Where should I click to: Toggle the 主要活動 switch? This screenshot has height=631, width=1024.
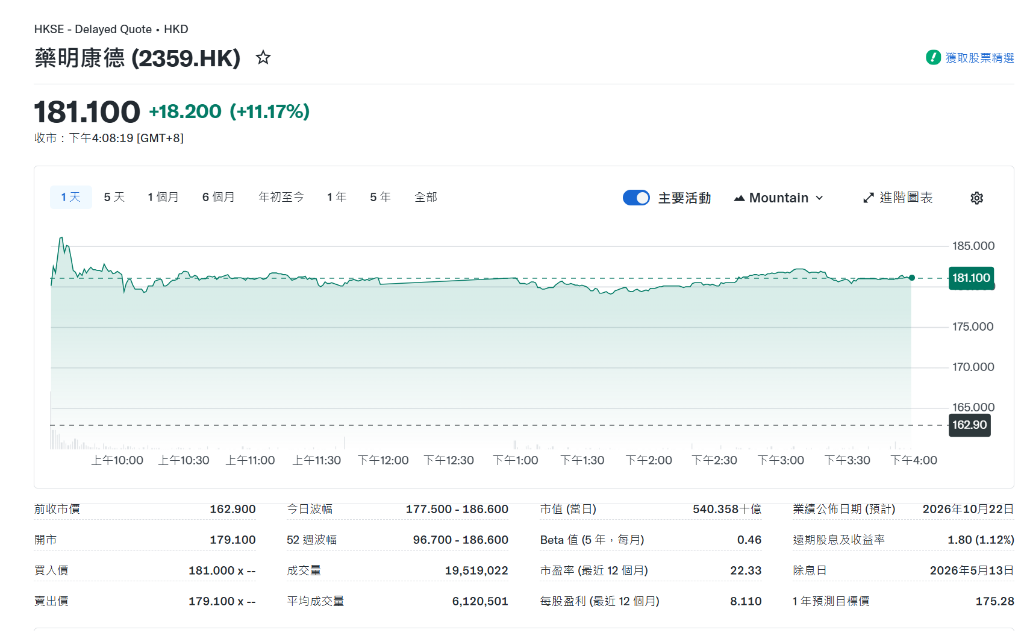tap(636, 197)
